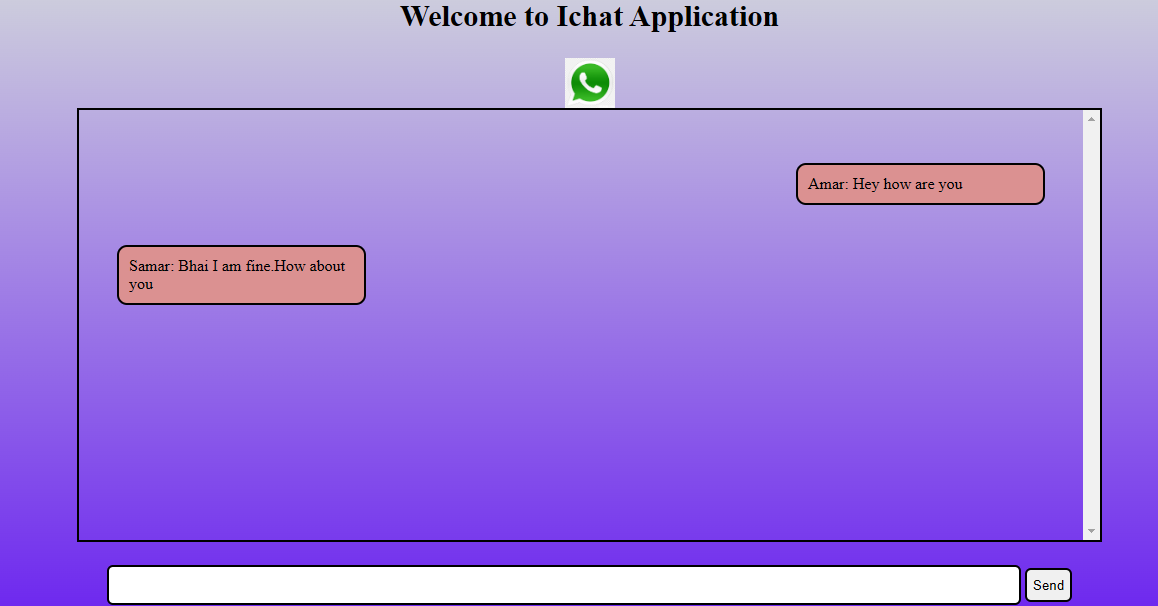Click the Send button
The image size is (1158, 606).
[x=1048, y=585]
